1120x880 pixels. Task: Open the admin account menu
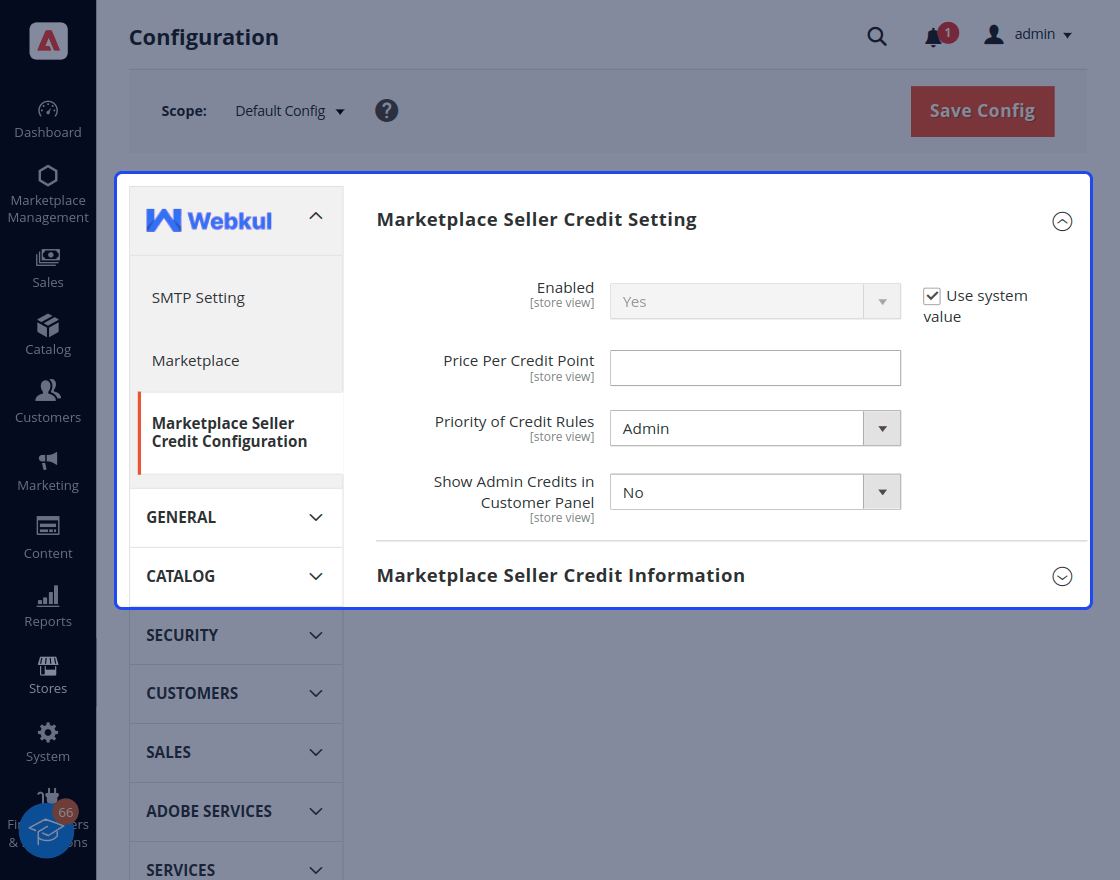pos(1029,34)
